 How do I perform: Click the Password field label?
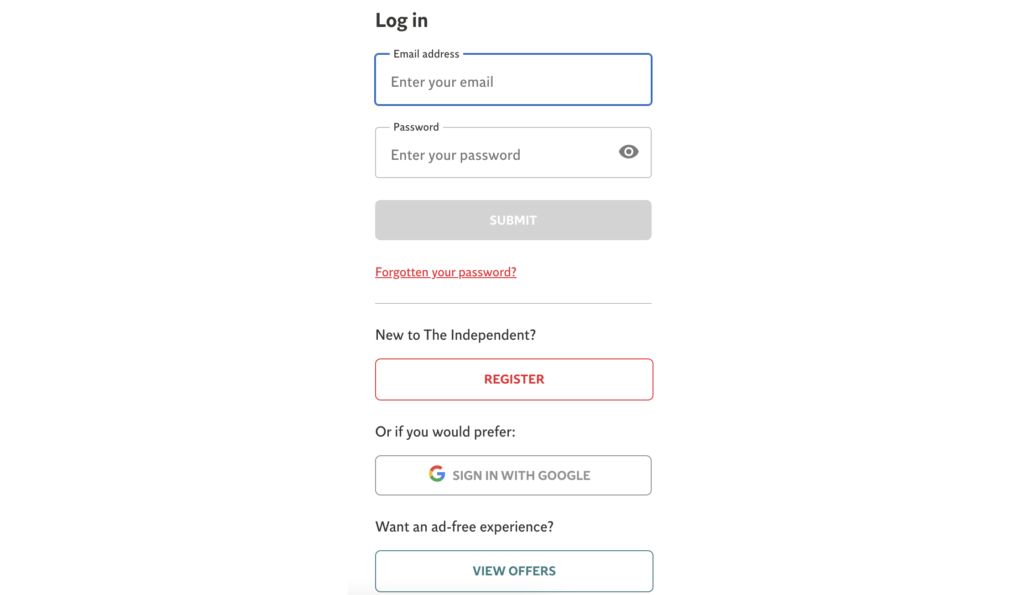416,127
